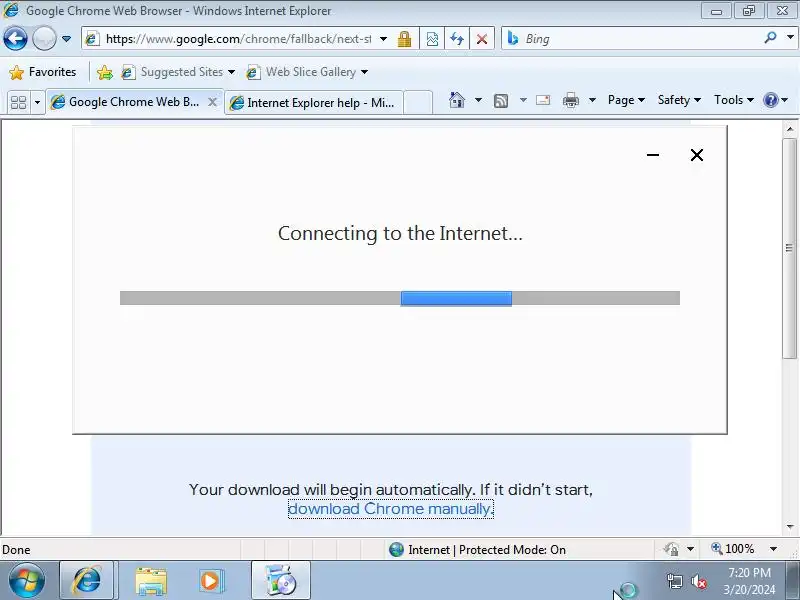This screenshot has width=800, height=600.
Task: Click the greyed Forward navigation button
Action: coord(44,38)
